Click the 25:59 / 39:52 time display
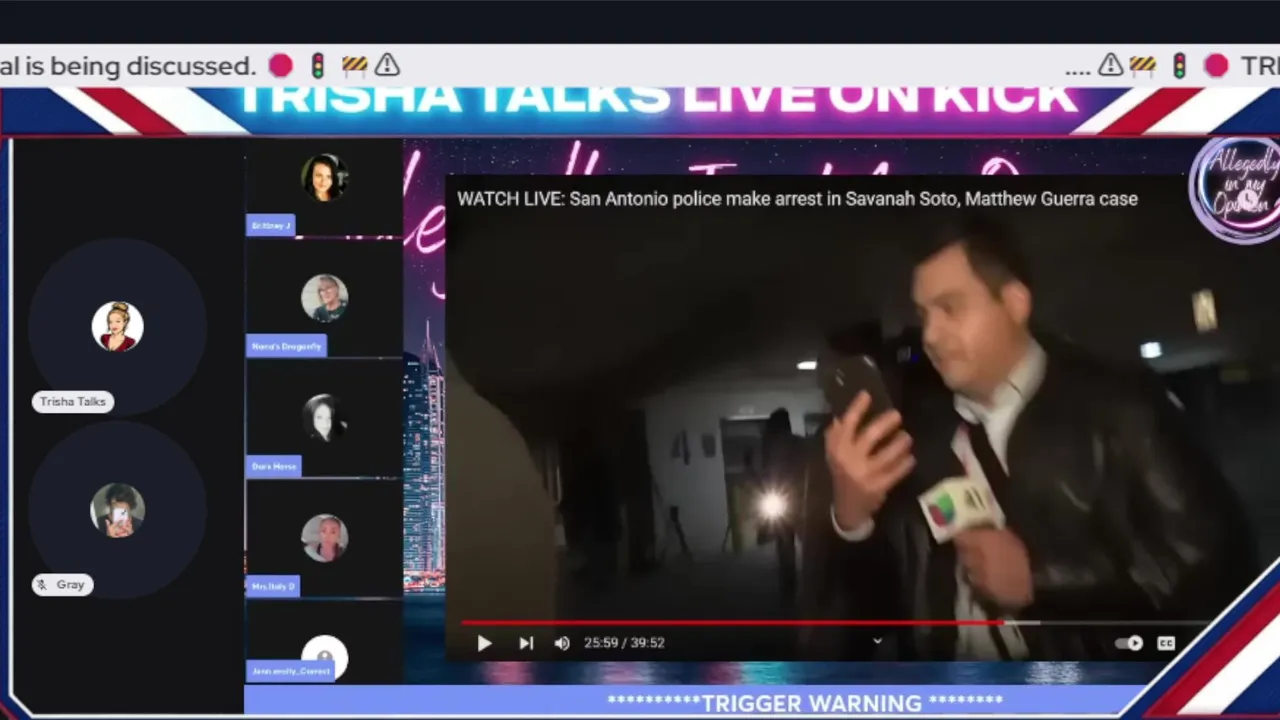The image size is (1280, 720). click(624, 643)
